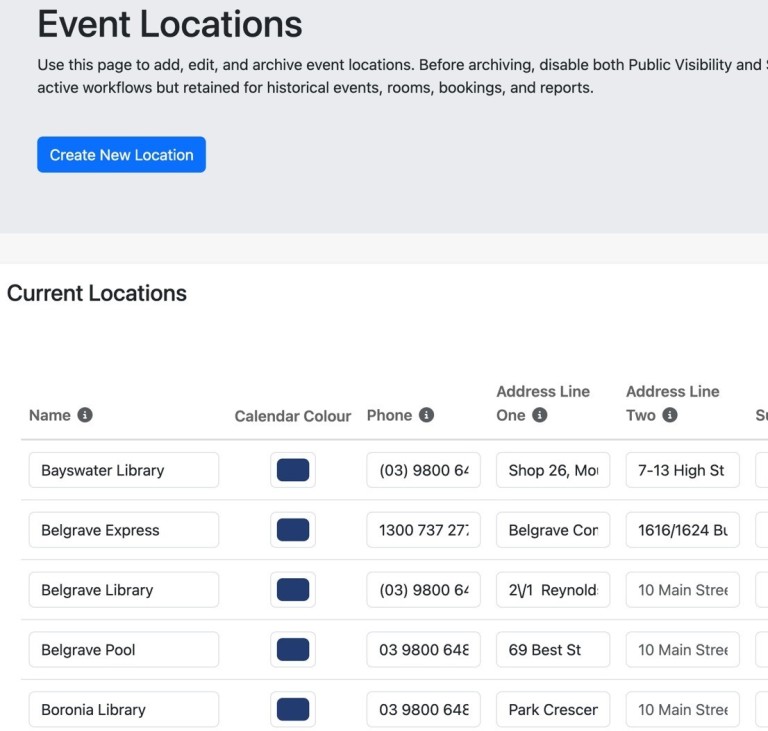The width and height of the screenshot is (768, 731).
Task: Open the info icon beside Name header
Action: click(x=85, y=415)
